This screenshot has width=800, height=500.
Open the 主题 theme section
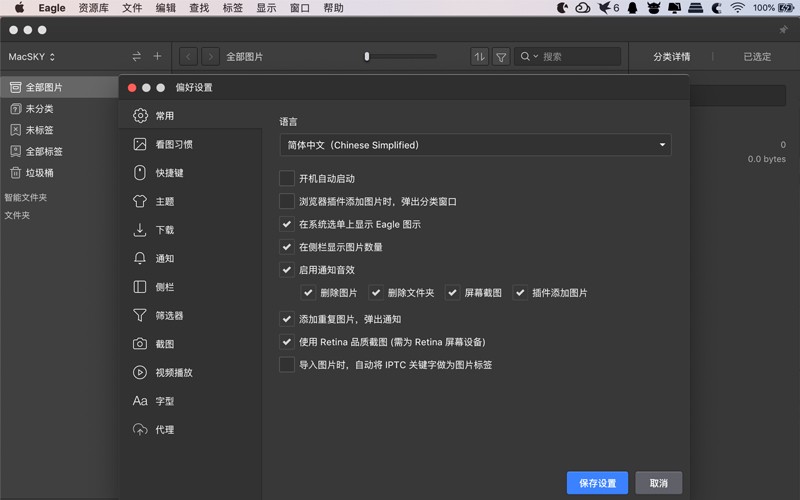click(190, 202)
